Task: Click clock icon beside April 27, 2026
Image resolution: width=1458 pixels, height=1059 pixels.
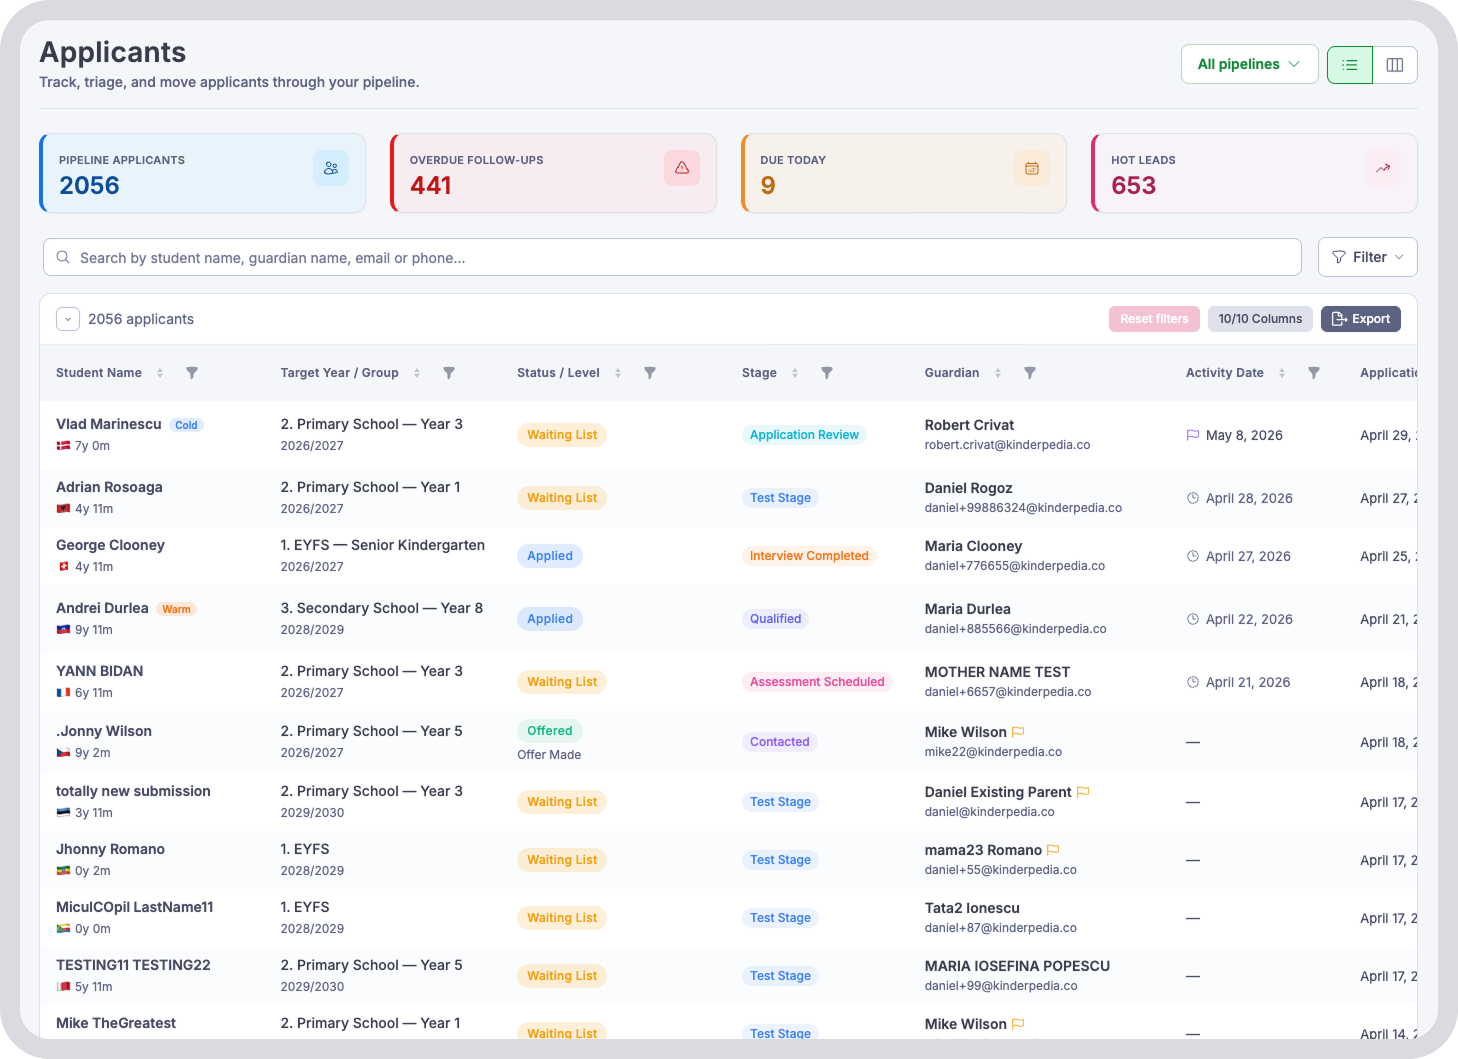Action: 1193,556
